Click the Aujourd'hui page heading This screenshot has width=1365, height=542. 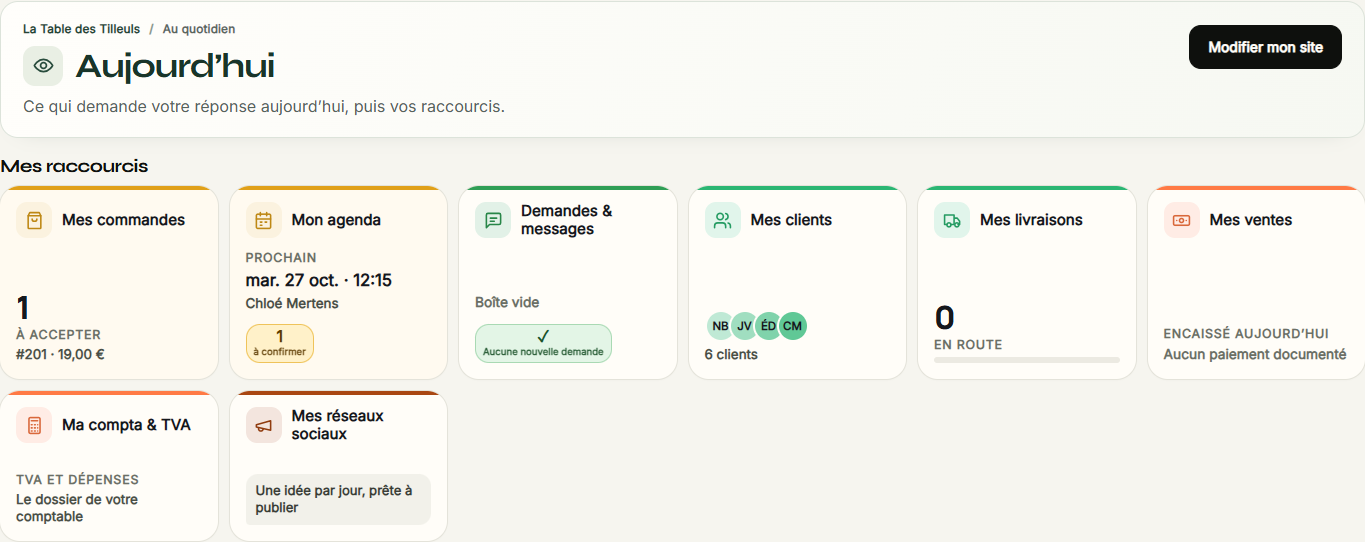tap(175, 66)
